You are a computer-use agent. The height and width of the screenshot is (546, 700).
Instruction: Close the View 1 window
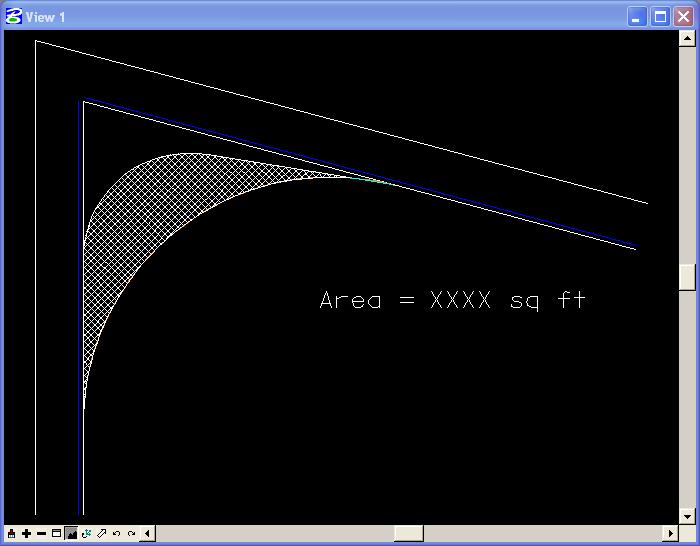tap(683, 17)
